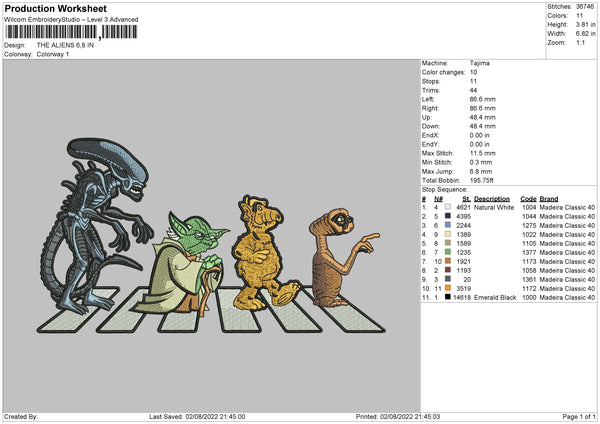
Task: Click the Width value 6.82 in
Action: [585, 34]
